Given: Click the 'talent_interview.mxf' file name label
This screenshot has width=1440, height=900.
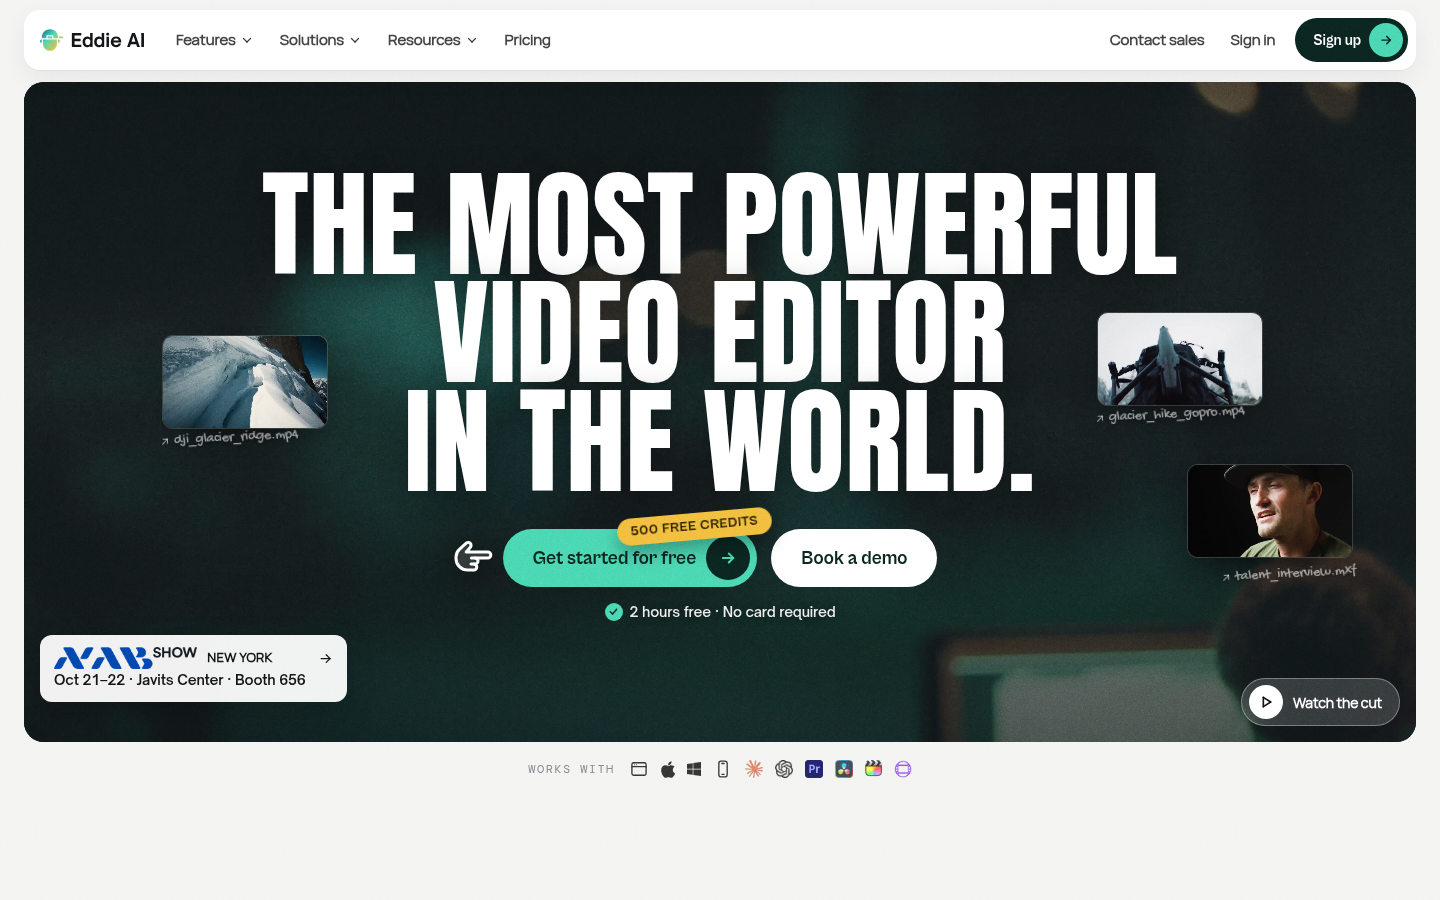Looking at the screenshot, I should 1296,573.
